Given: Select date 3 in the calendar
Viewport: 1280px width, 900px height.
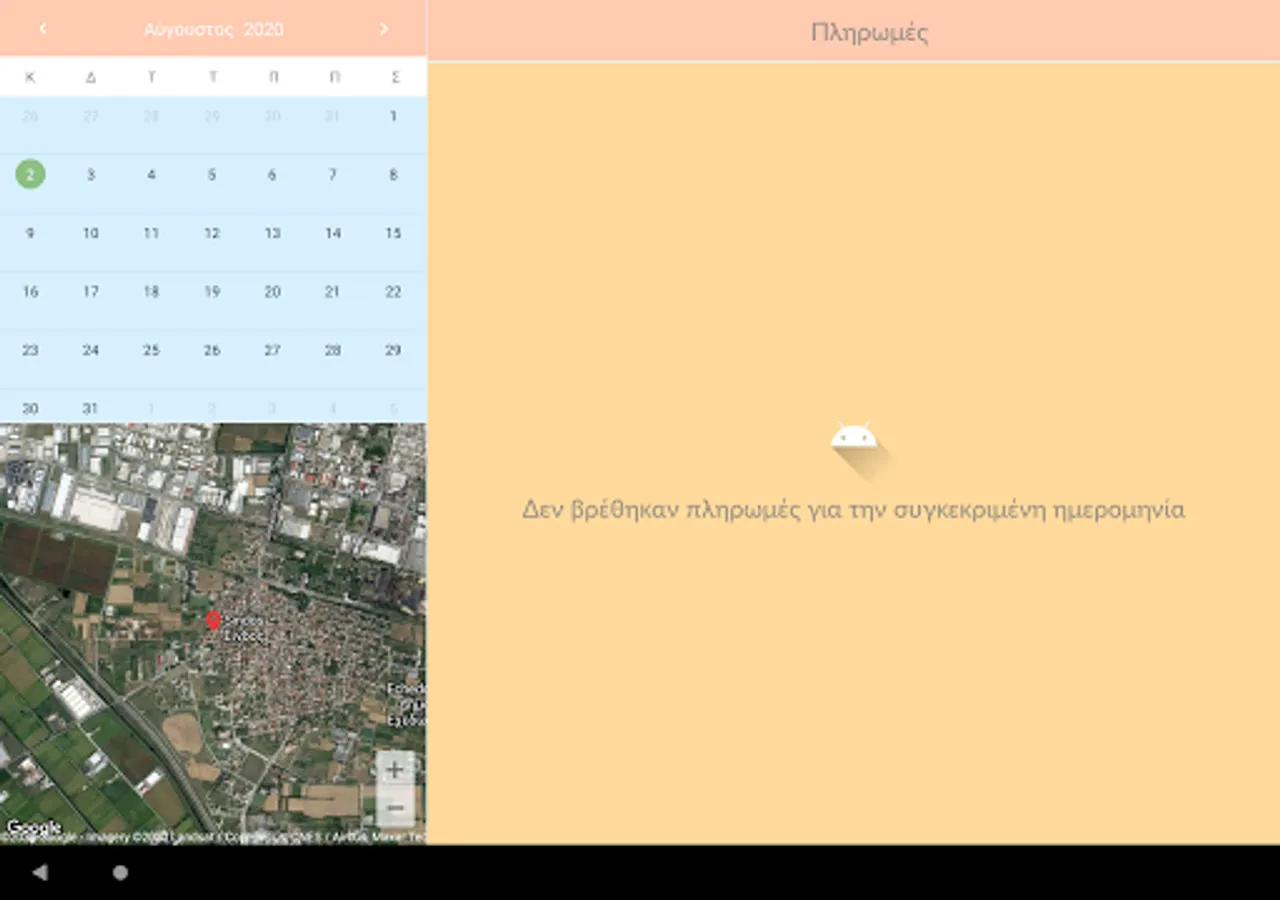Looking at the screenshot, I should [91, 175].
